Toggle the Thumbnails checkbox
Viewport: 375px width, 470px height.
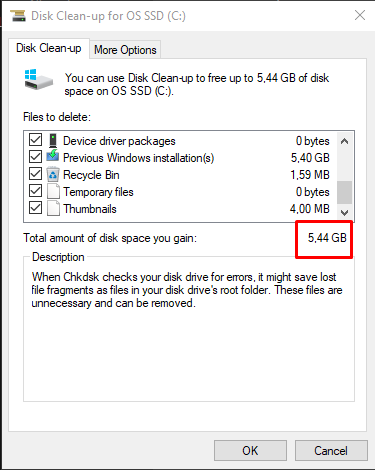point(35,208)
